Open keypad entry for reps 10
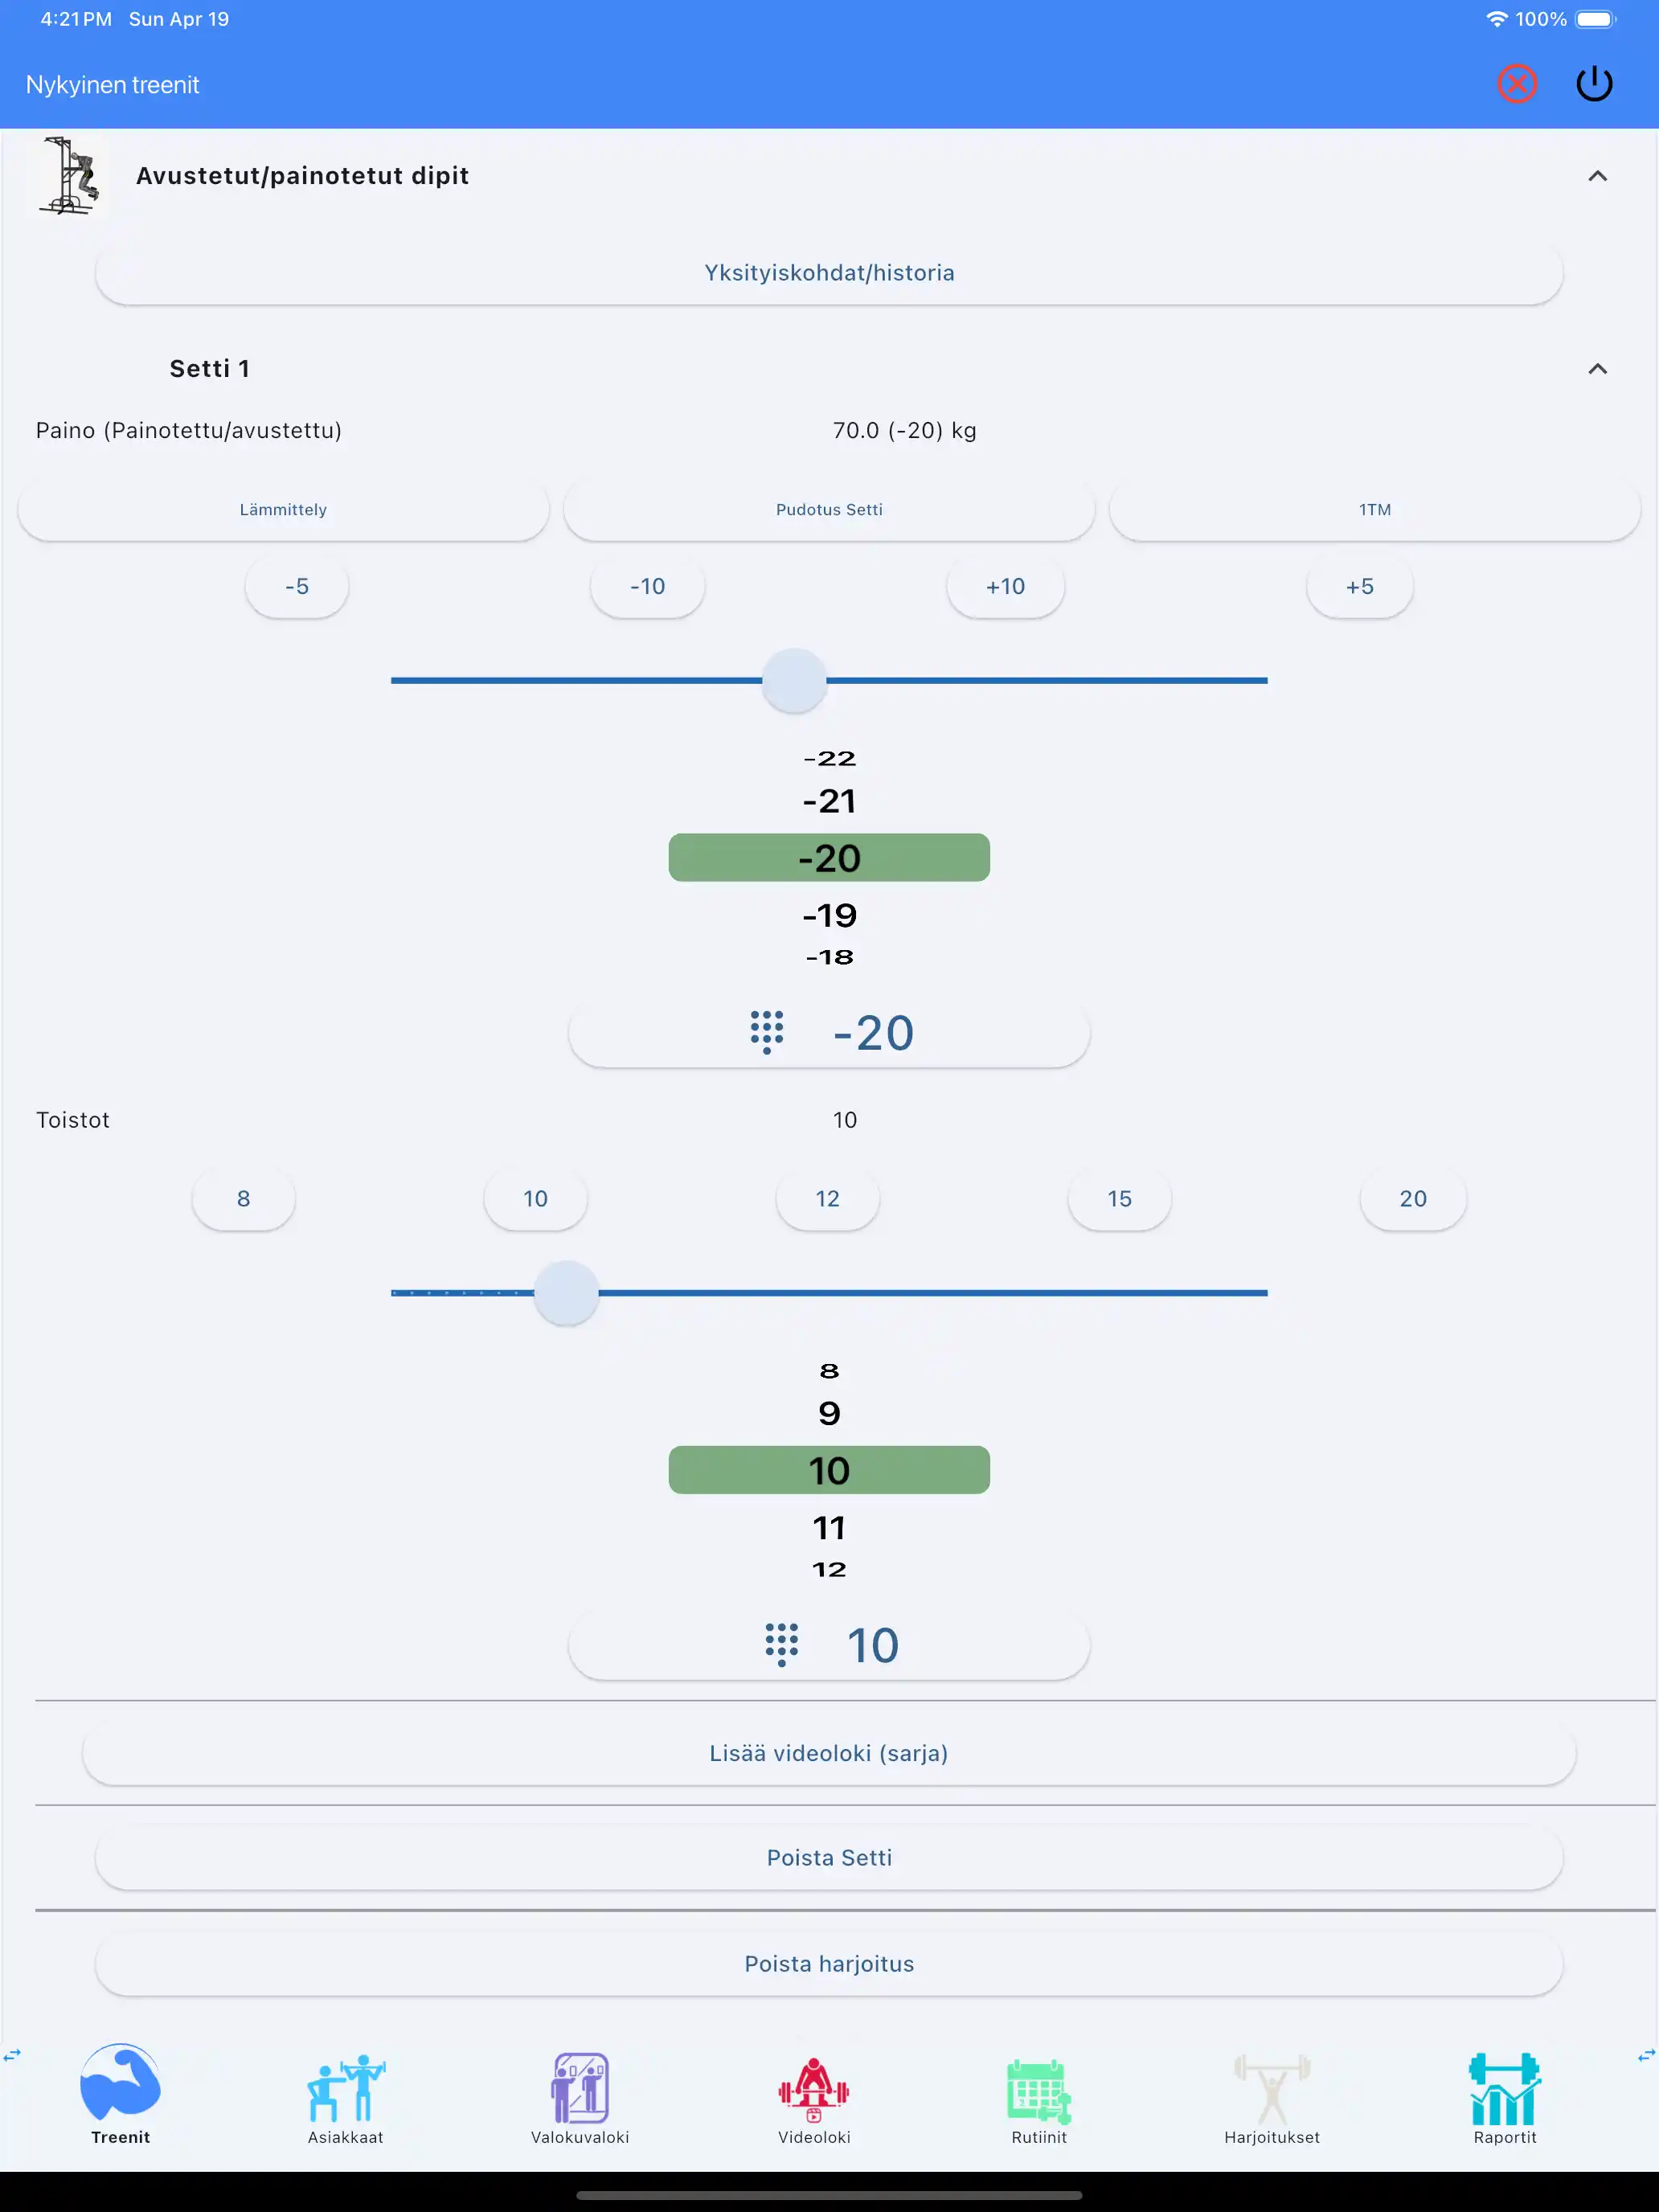 (829, 1645)
